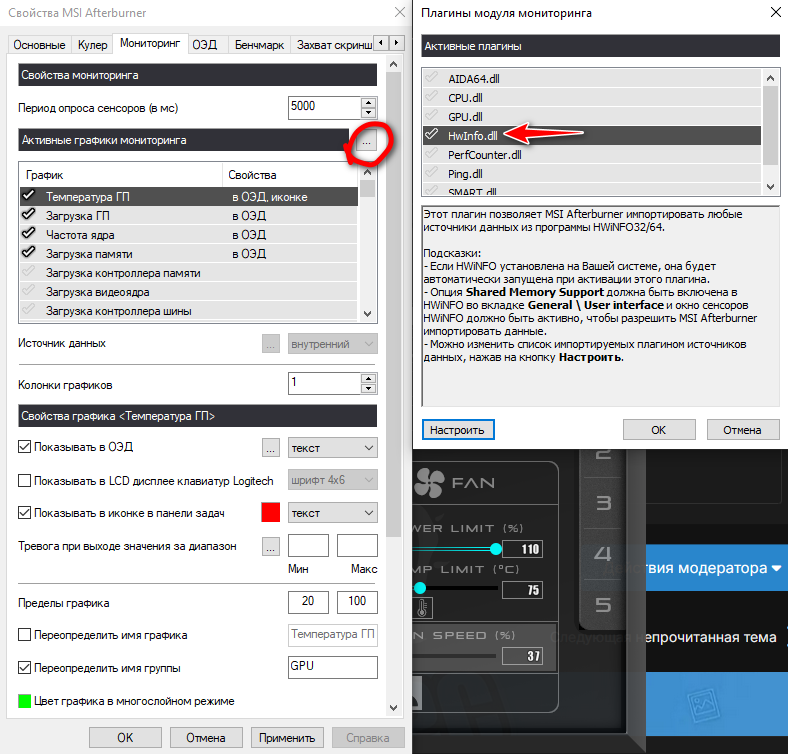This screenshot has height=754, width=788.
Task: Toggle HwInfo.dll plugin checkmark
Action: point(431,135)
